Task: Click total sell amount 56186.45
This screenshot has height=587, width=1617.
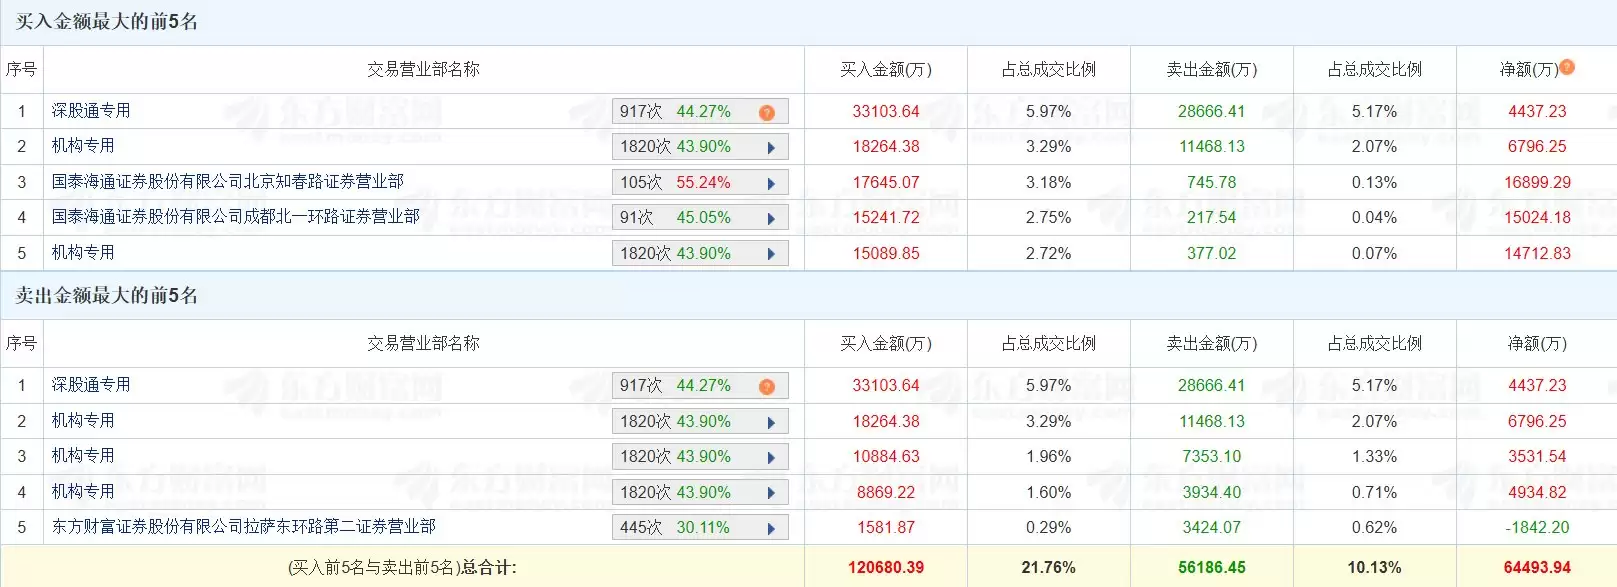Action: click(x=1212, y=567)
